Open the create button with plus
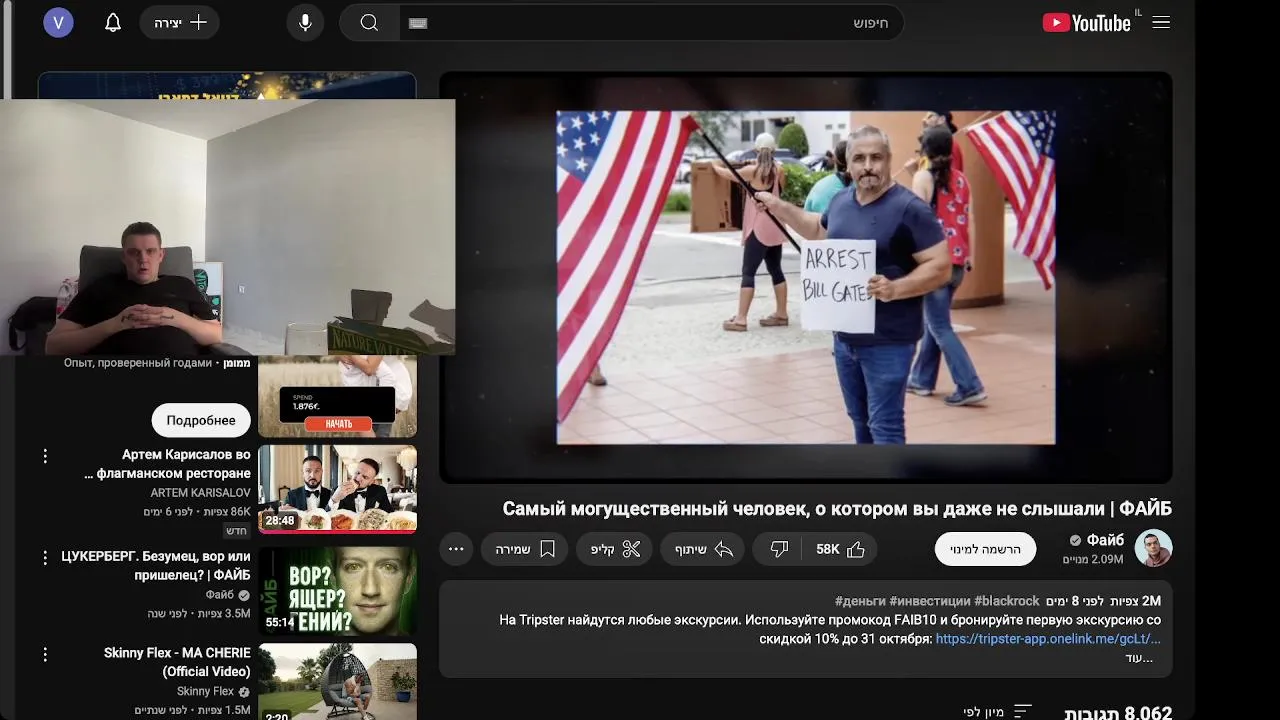 180,22
